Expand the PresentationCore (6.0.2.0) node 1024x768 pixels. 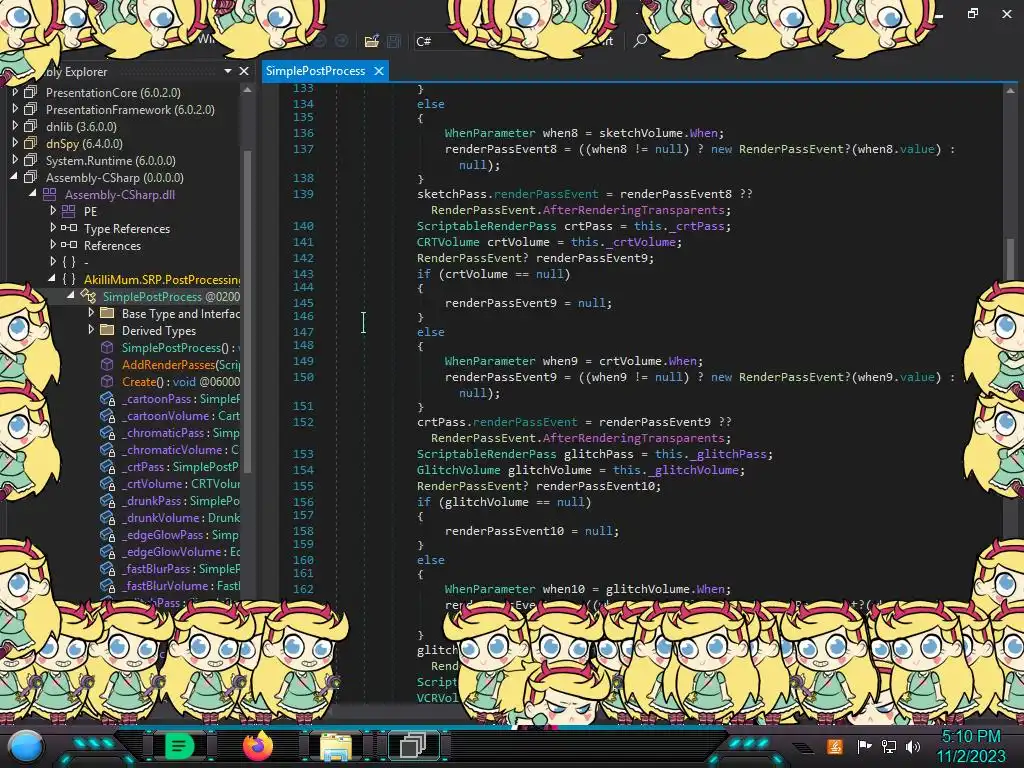click(15, 92)
